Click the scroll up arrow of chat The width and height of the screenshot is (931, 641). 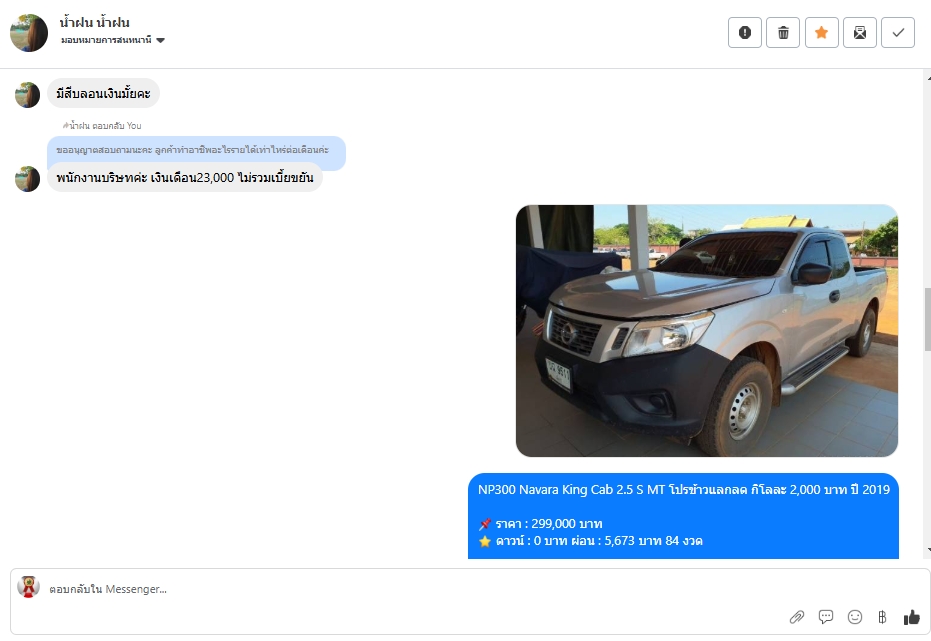click(927, 77)
